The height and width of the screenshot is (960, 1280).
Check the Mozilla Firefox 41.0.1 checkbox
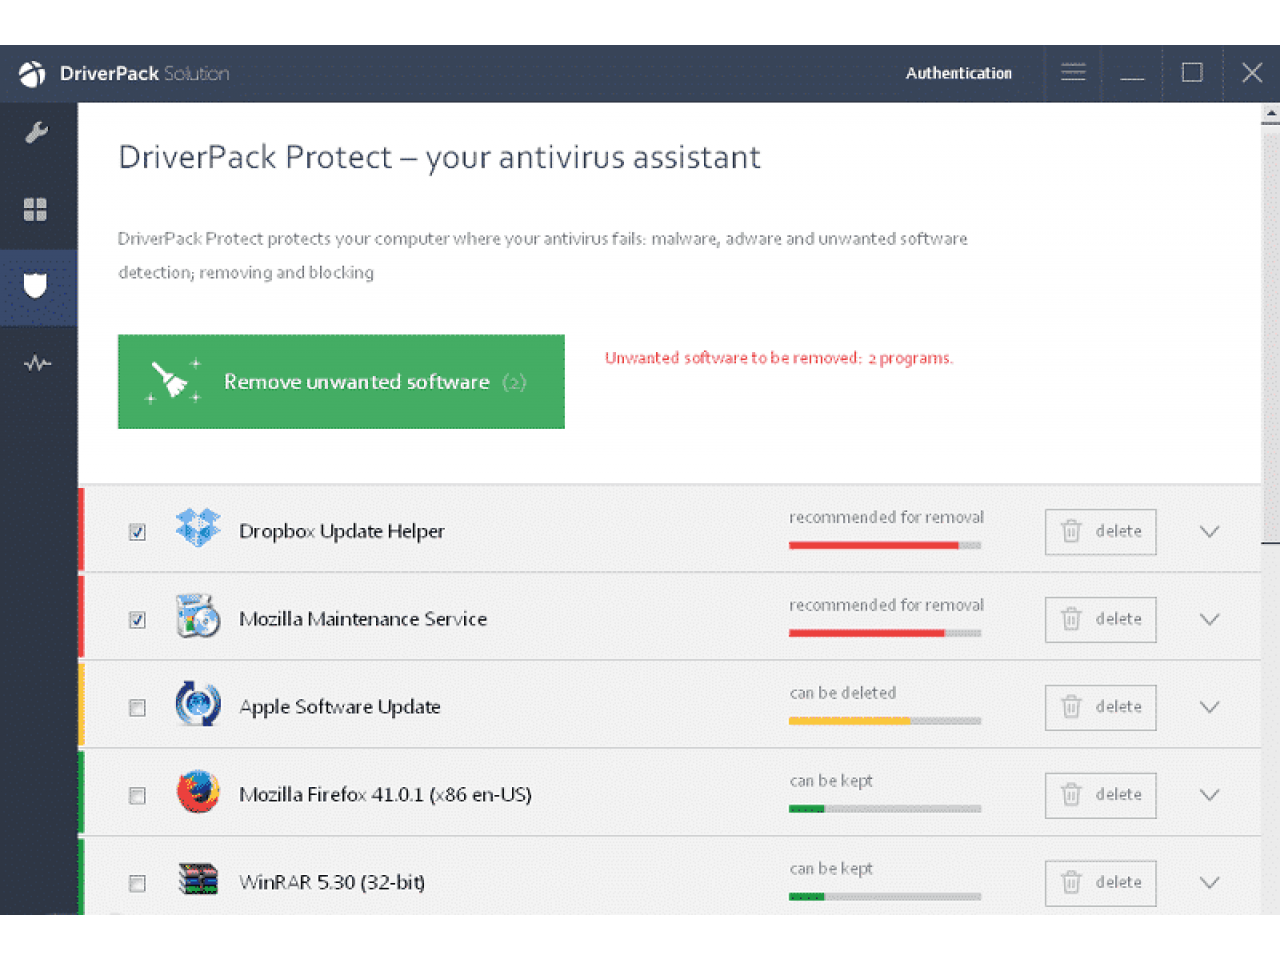click(x=137, y=796)
